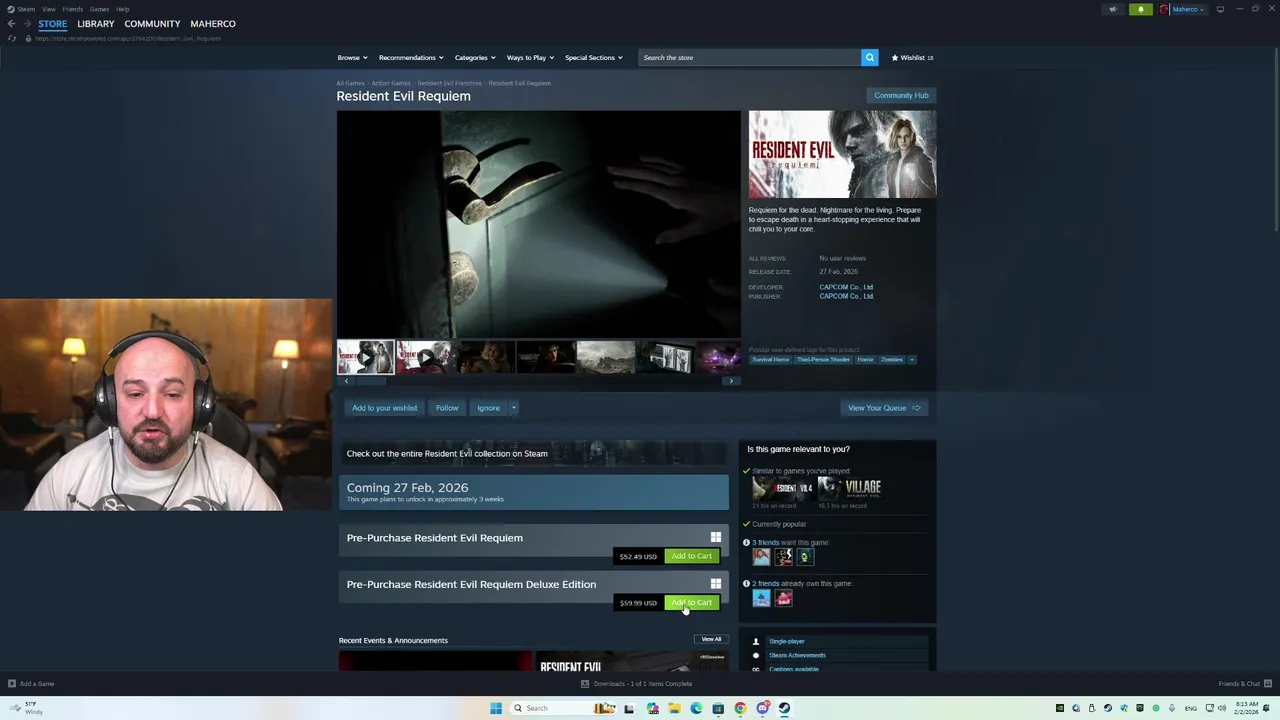The width and height of the screenshot is (1280, 720).
Task: Expand the Ways to Play menu
Action: (530, 57)
